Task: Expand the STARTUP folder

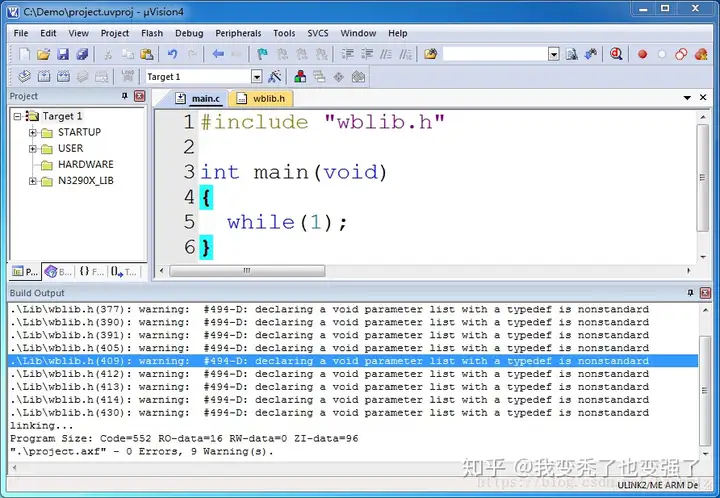Action: 33,133
